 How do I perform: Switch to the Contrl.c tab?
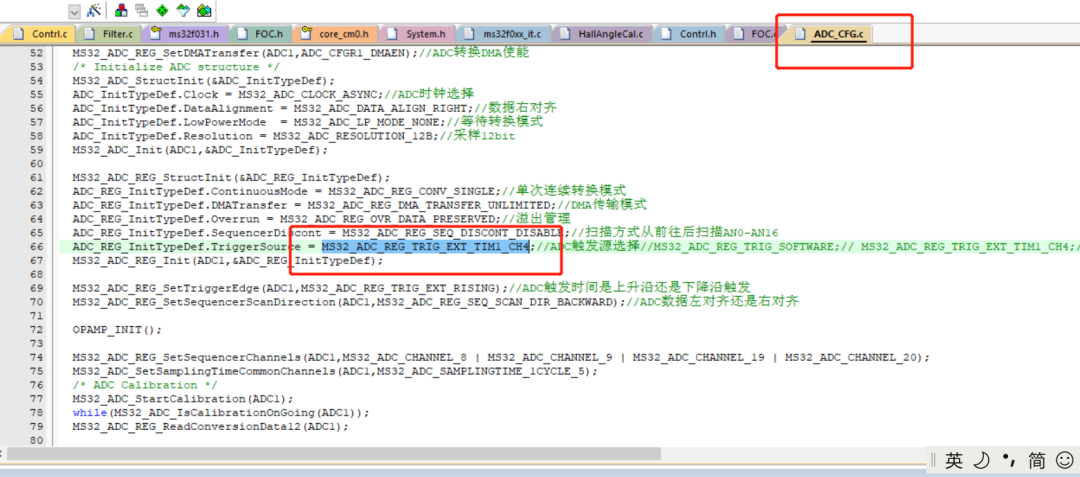pyautogui.click(x=41, y=33)
